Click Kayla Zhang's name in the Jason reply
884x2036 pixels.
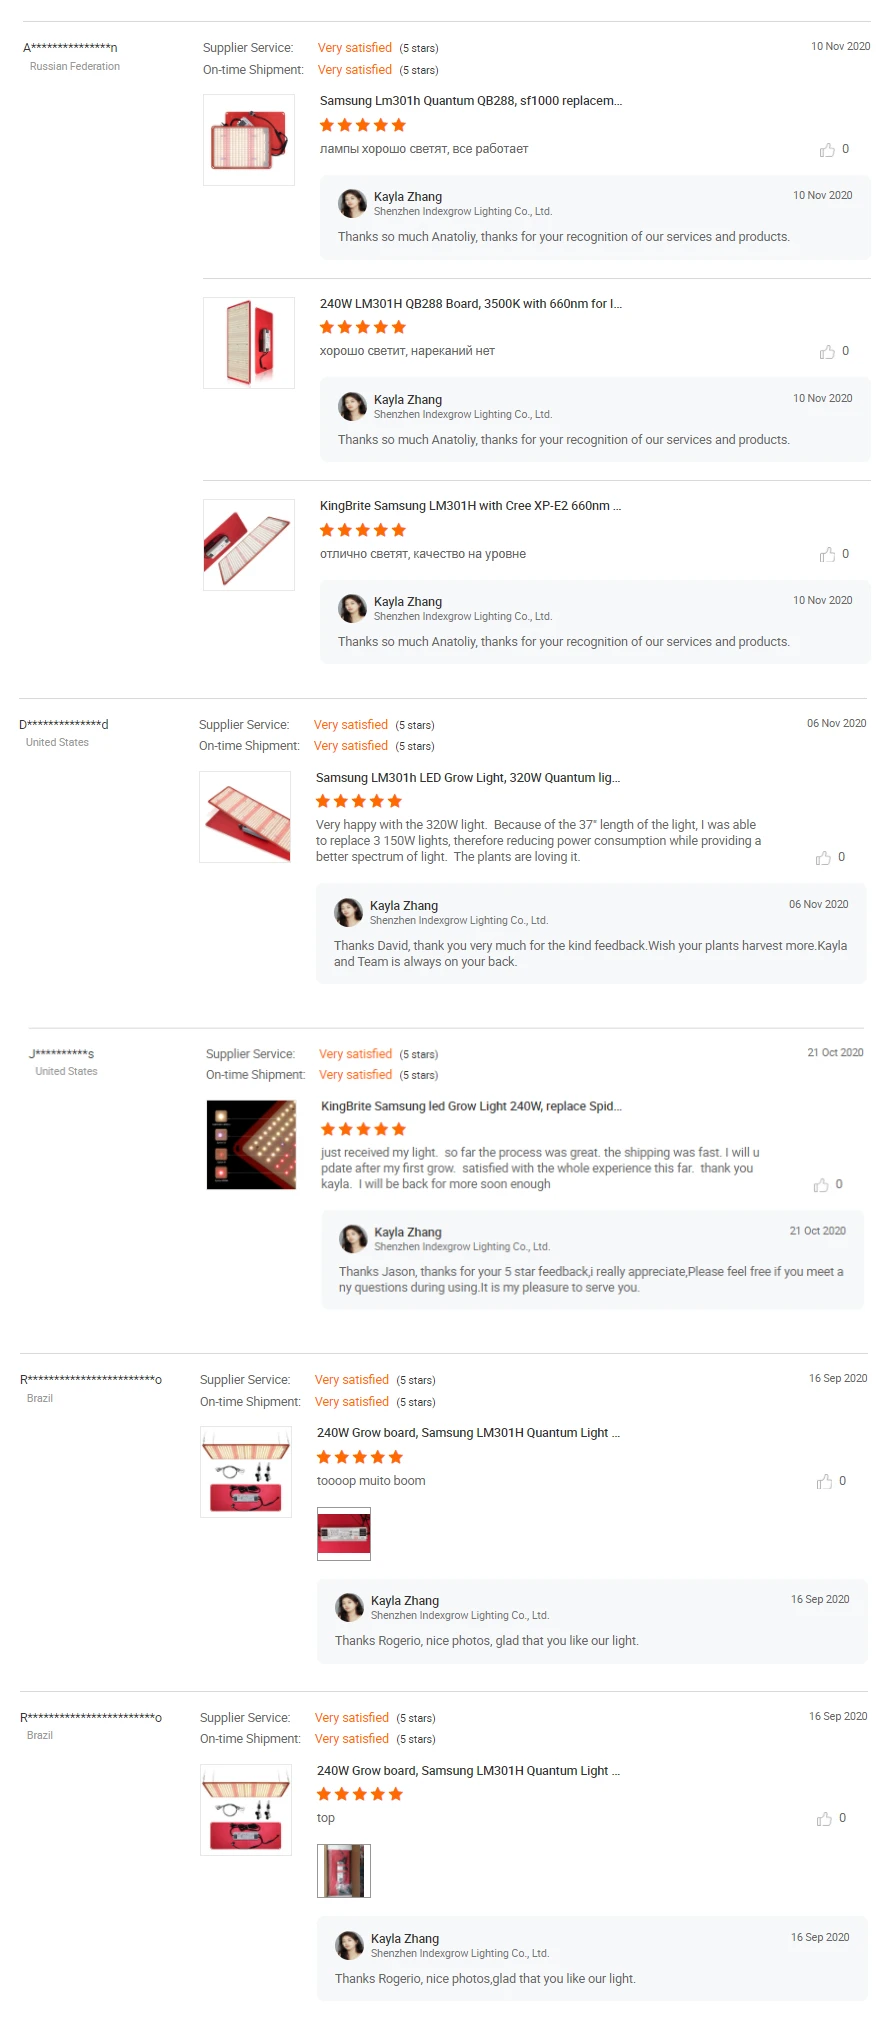408,1232
